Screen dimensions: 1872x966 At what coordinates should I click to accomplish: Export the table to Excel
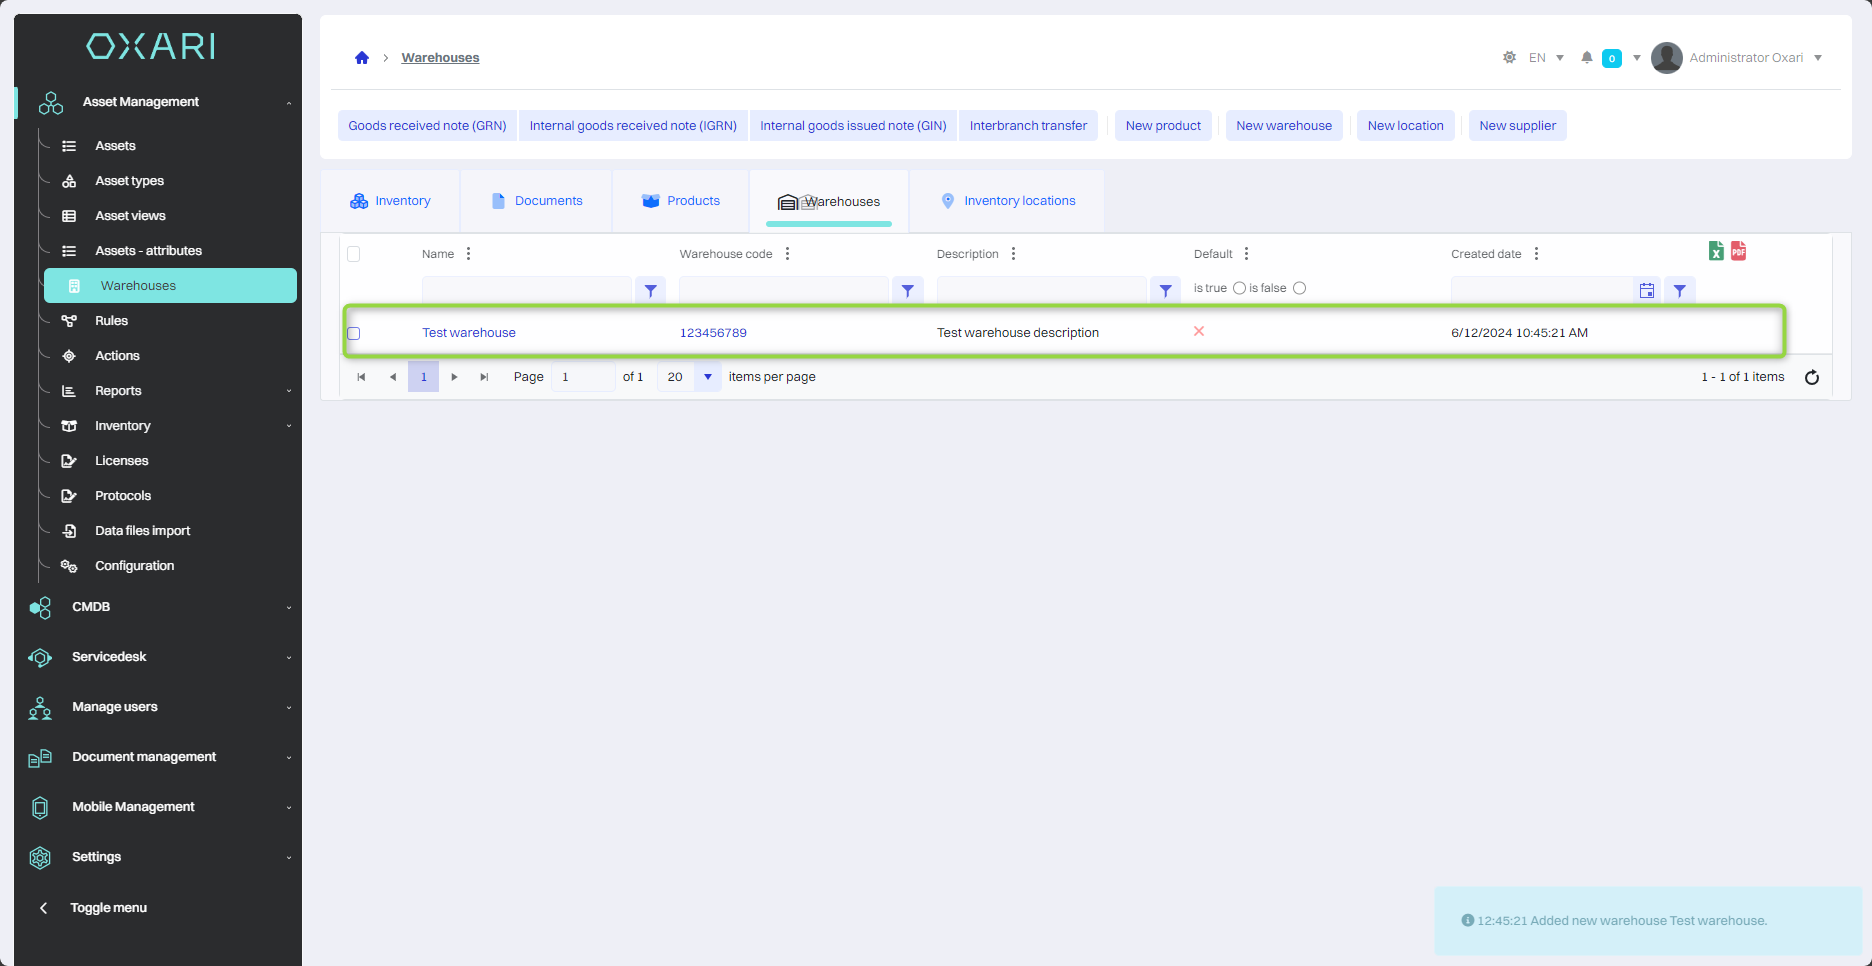[1716, 251]
